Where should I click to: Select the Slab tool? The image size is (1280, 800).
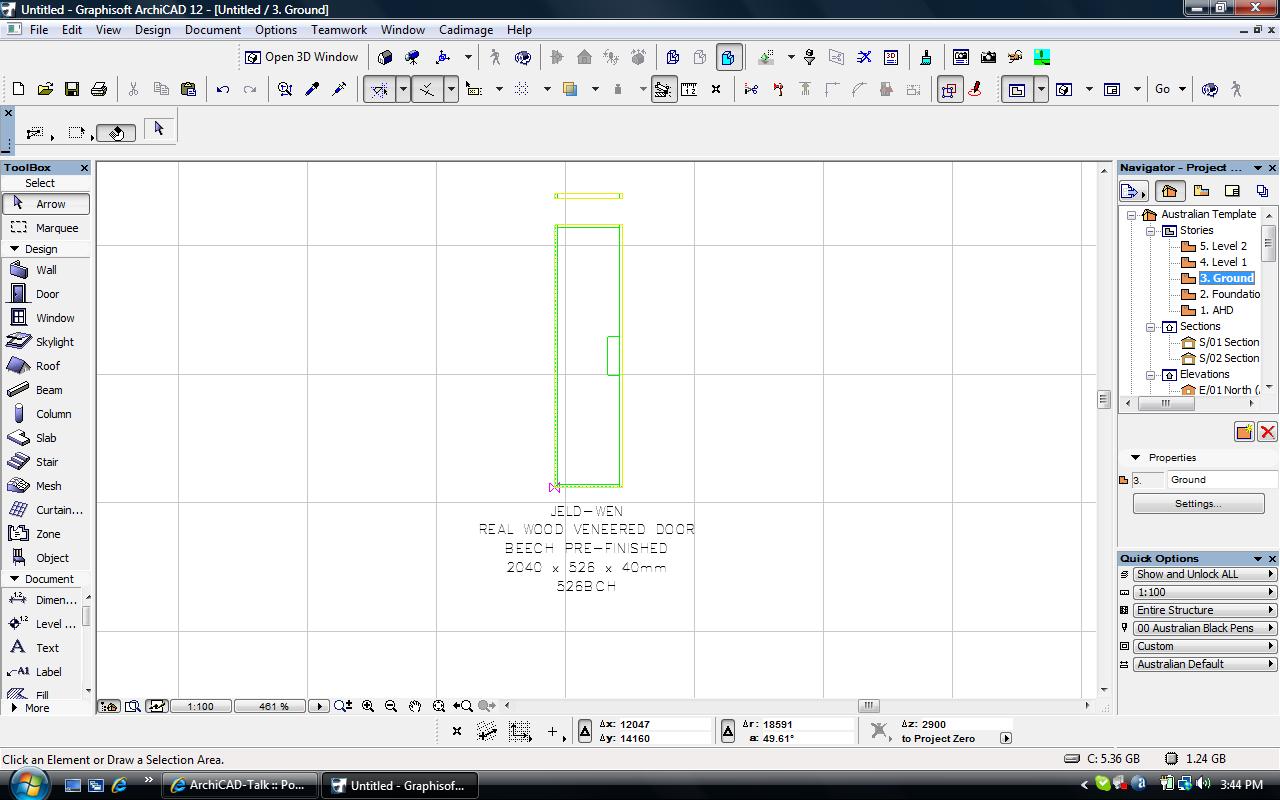tap(46, 438)
